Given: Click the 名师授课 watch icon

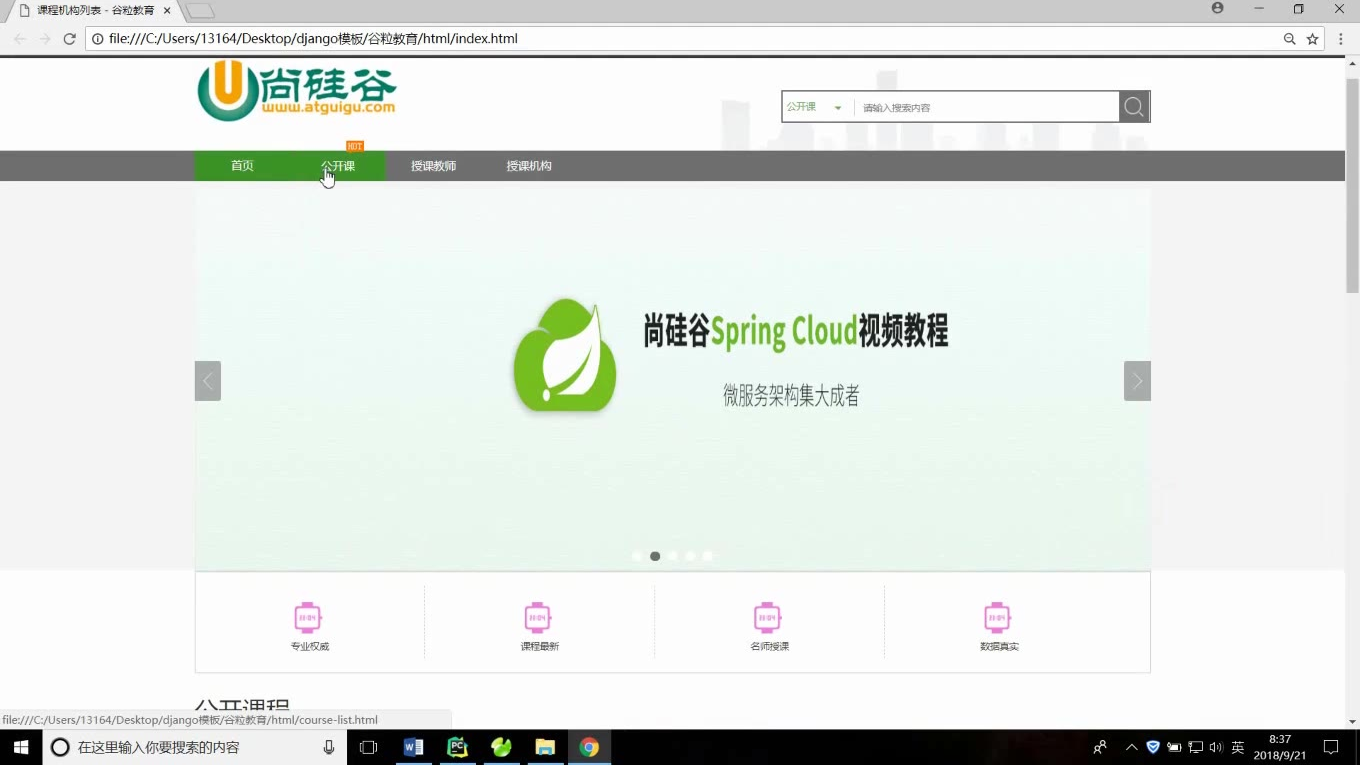Looking at the screenshot, I should pos(767,618).
